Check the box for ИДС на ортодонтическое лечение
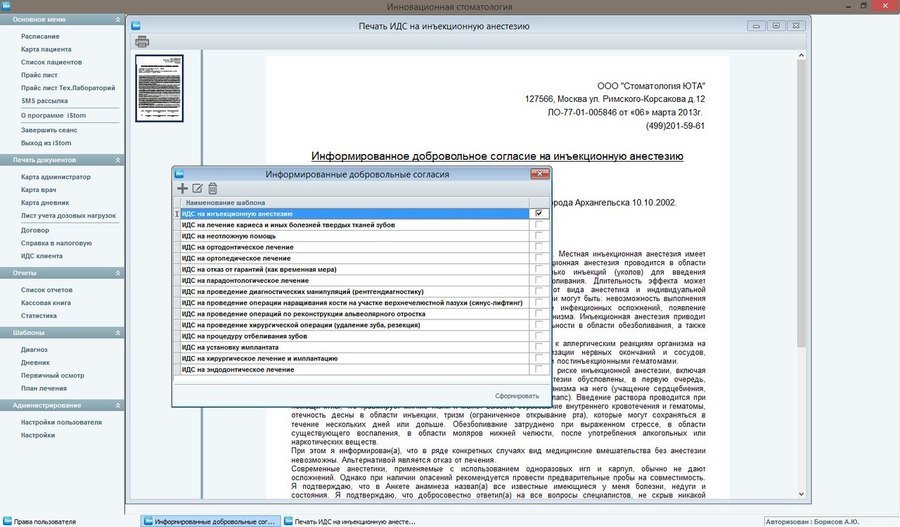This screenshot has width=900, height=527. 538,247
